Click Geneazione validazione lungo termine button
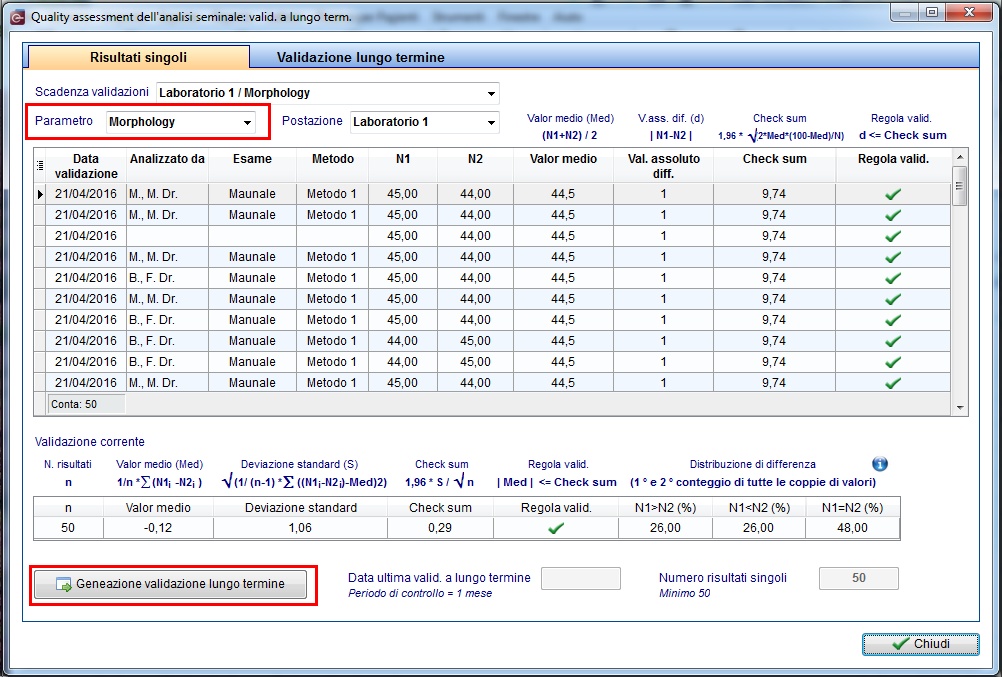 (x=170, y=584)
